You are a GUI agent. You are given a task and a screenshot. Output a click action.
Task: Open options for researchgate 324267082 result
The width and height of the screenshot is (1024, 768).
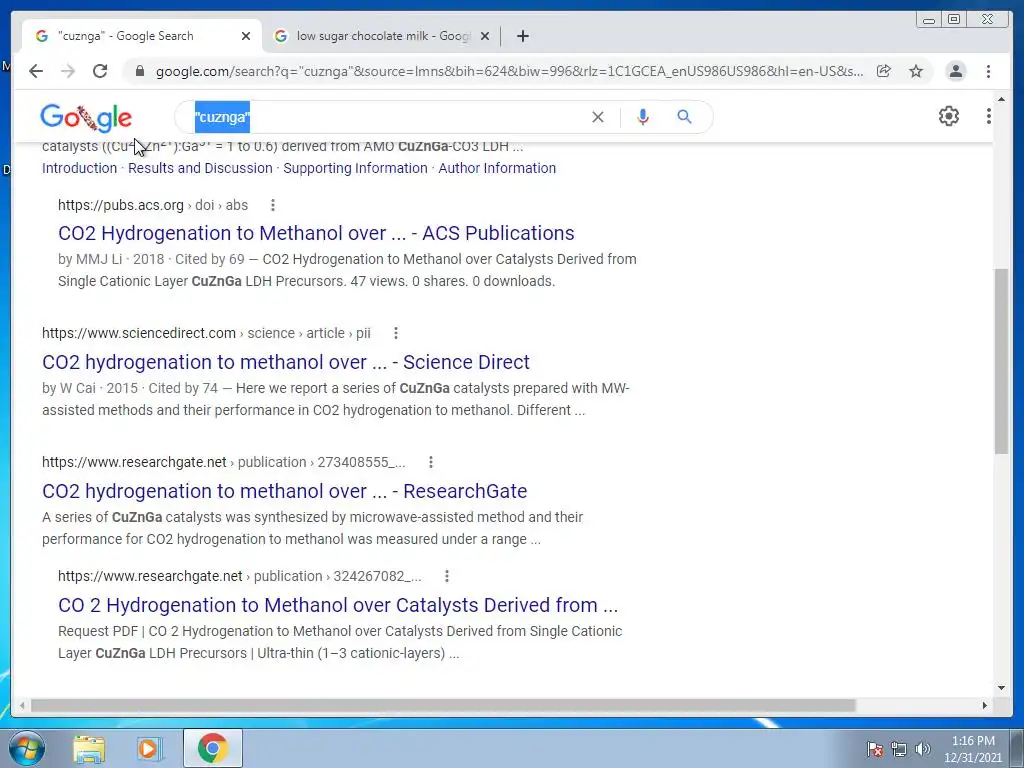(447, 576)
